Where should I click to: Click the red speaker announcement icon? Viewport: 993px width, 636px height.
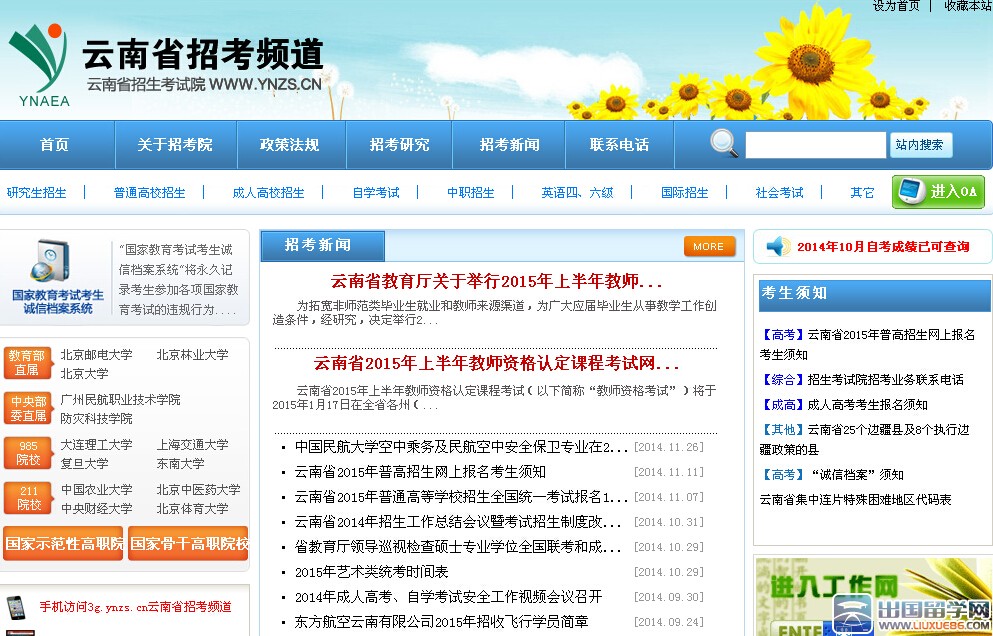coord(779,246)
